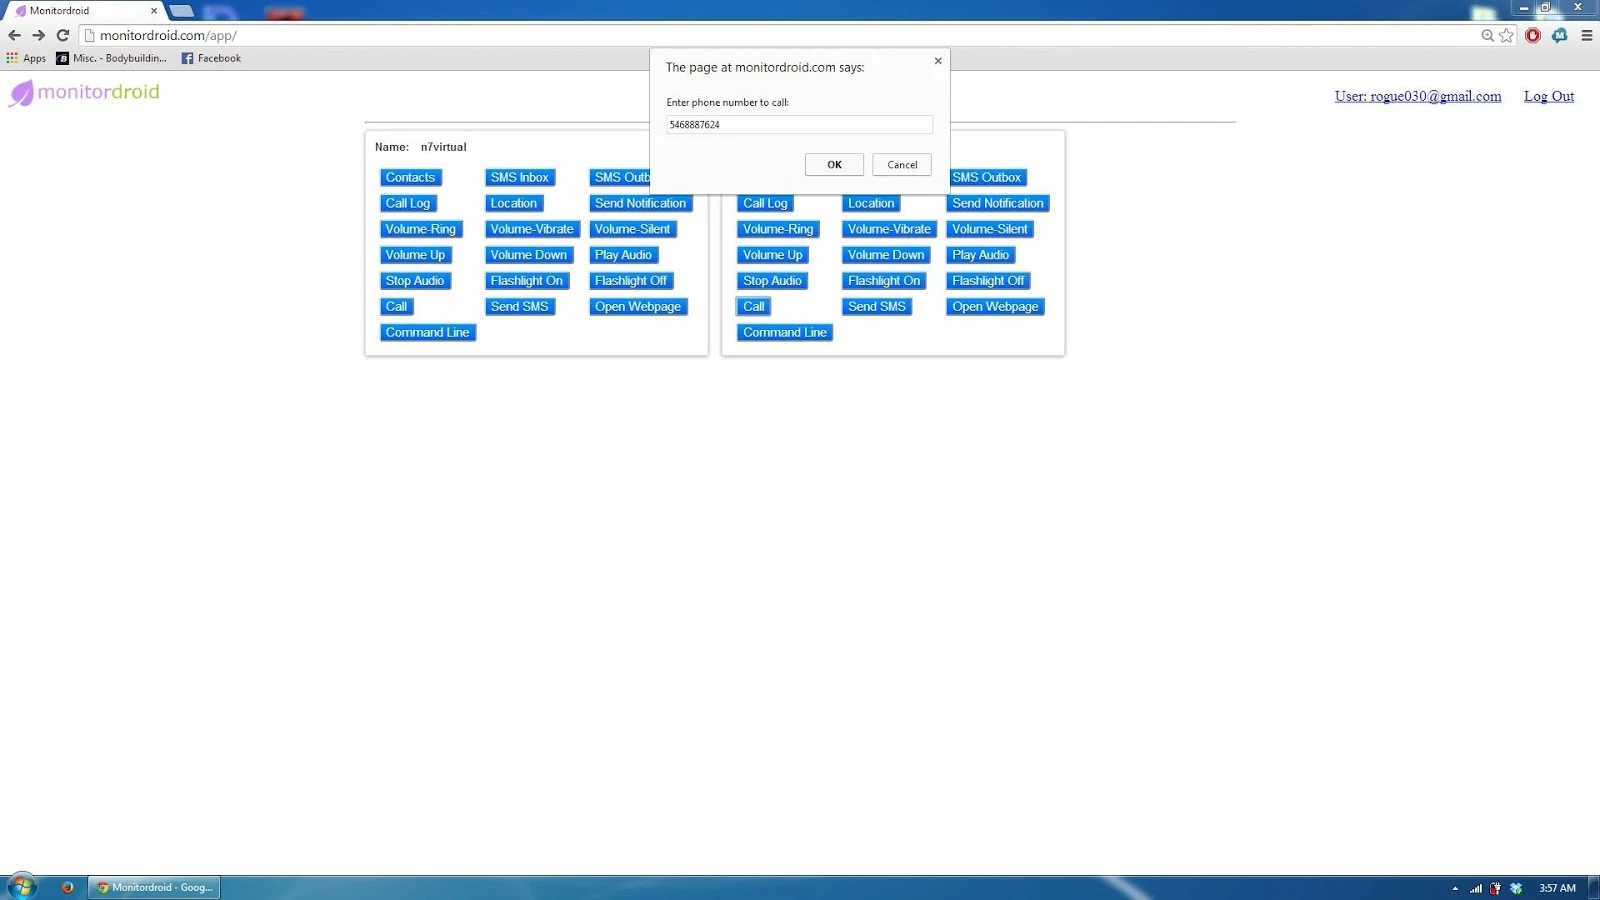This screenshot has height=900, width=1600.
Task: Get Location in the right device panel
Action: point(871,204)
